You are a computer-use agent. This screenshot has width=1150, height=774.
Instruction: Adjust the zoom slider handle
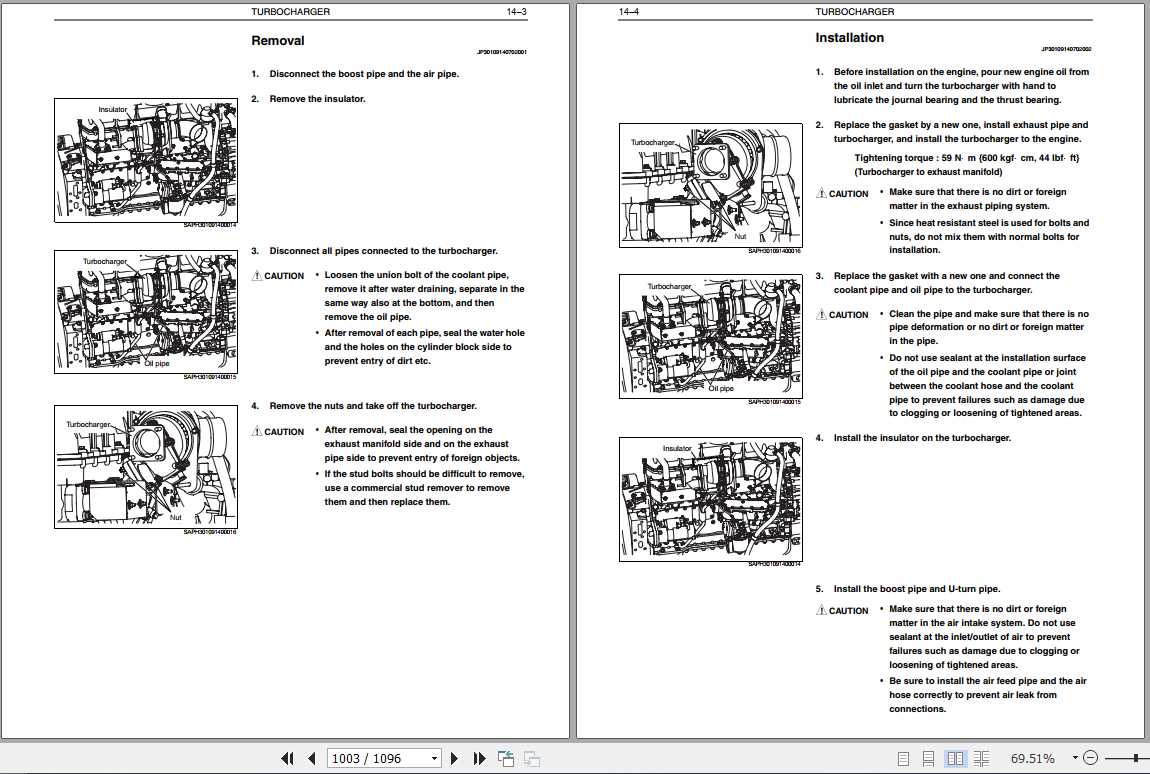click(x=1136, y=759)
